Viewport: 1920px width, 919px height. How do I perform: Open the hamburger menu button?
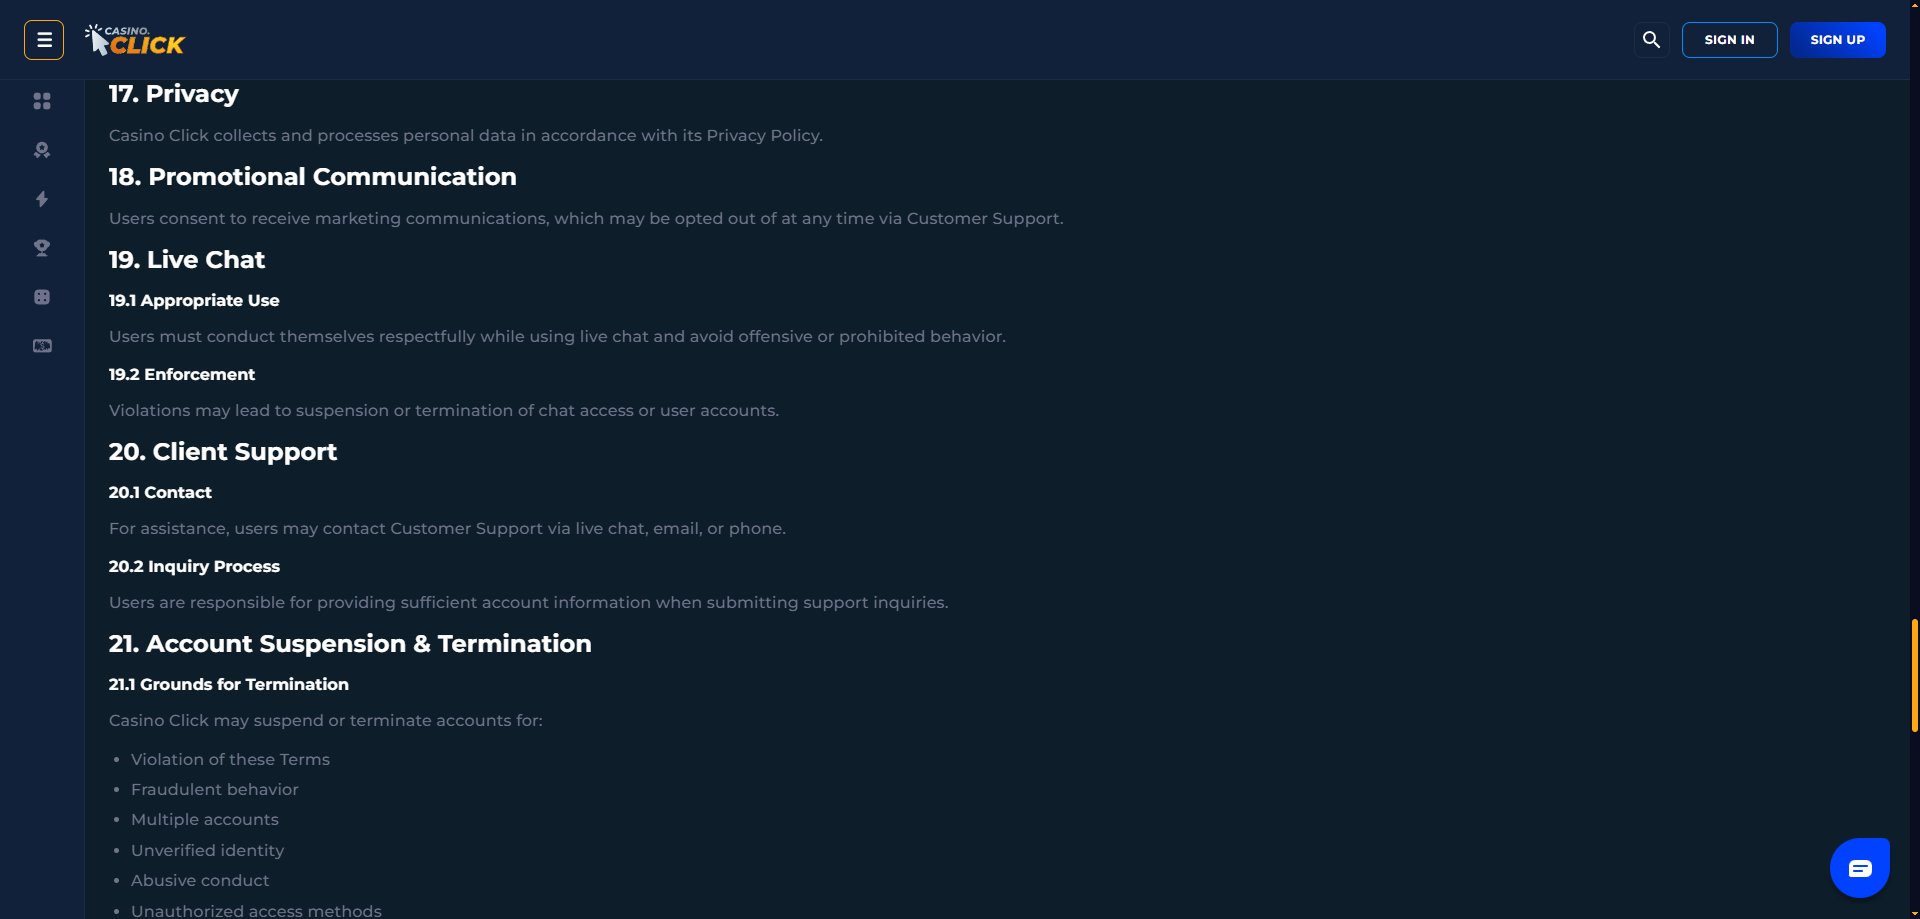click(44, 40)
